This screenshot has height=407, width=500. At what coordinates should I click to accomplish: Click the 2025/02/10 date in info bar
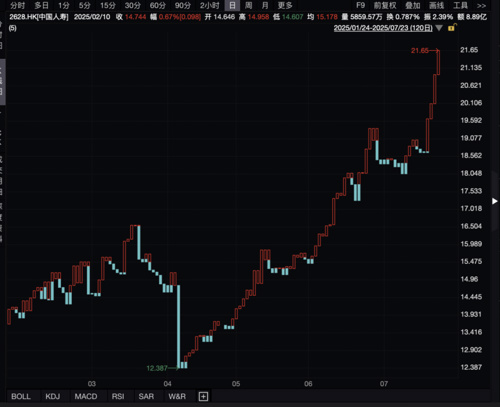(92, 17)
